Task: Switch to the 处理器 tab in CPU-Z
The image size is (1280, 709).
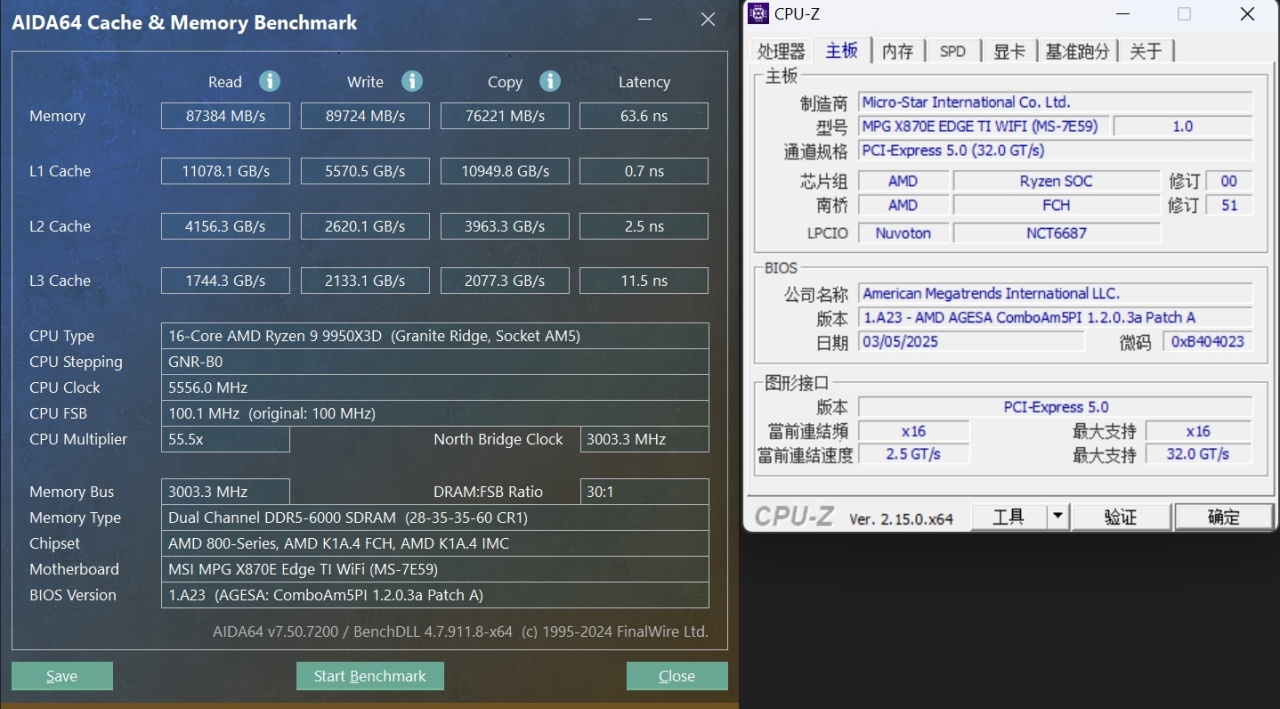Action: pos(781,51)
